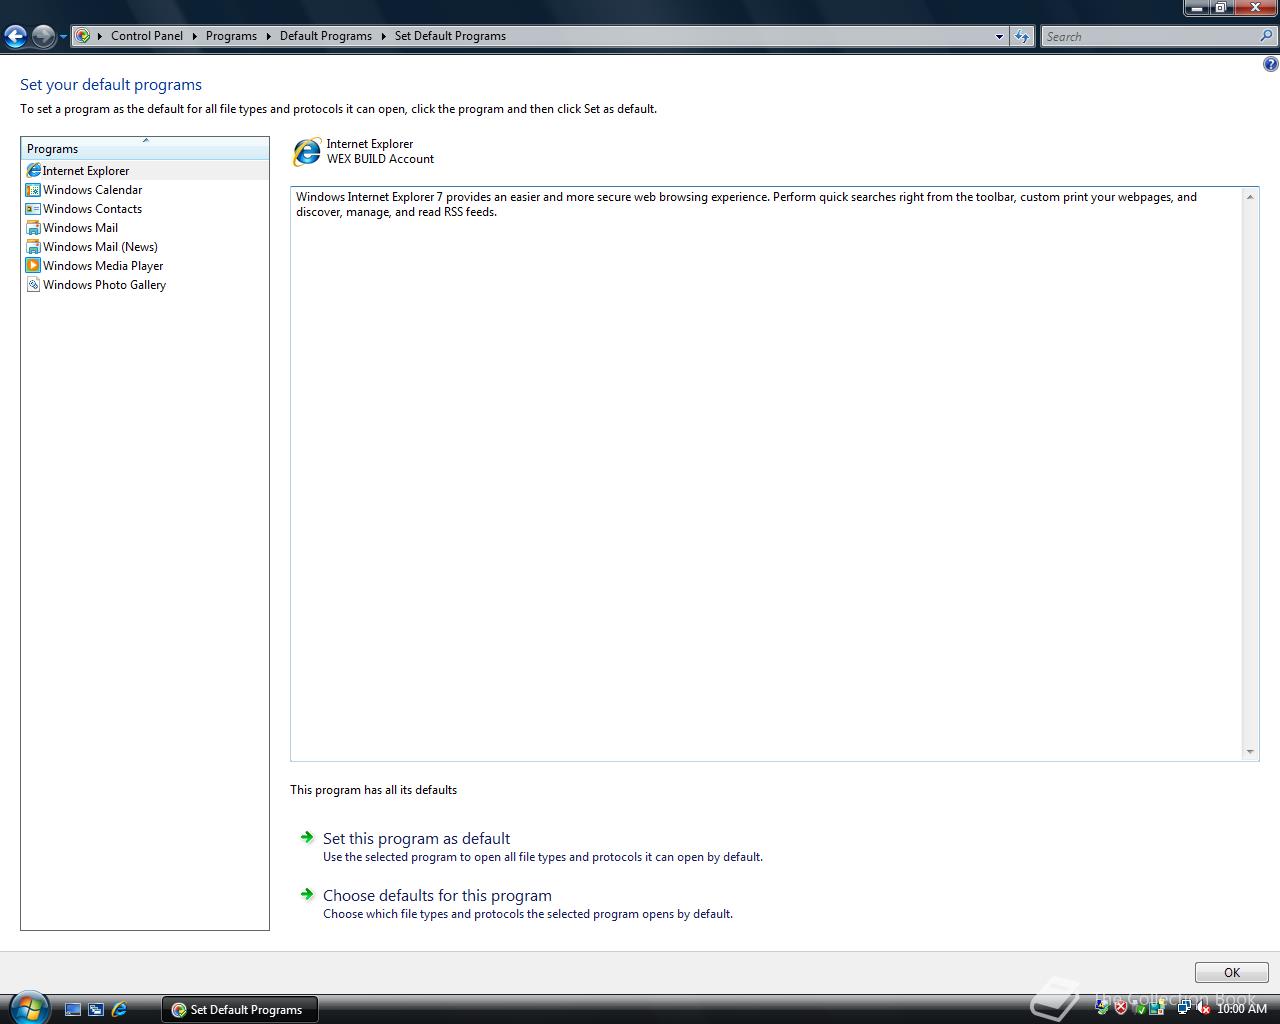
Task: Select Windows Photo Gallery text in list
Action: (x=105, y=285)
